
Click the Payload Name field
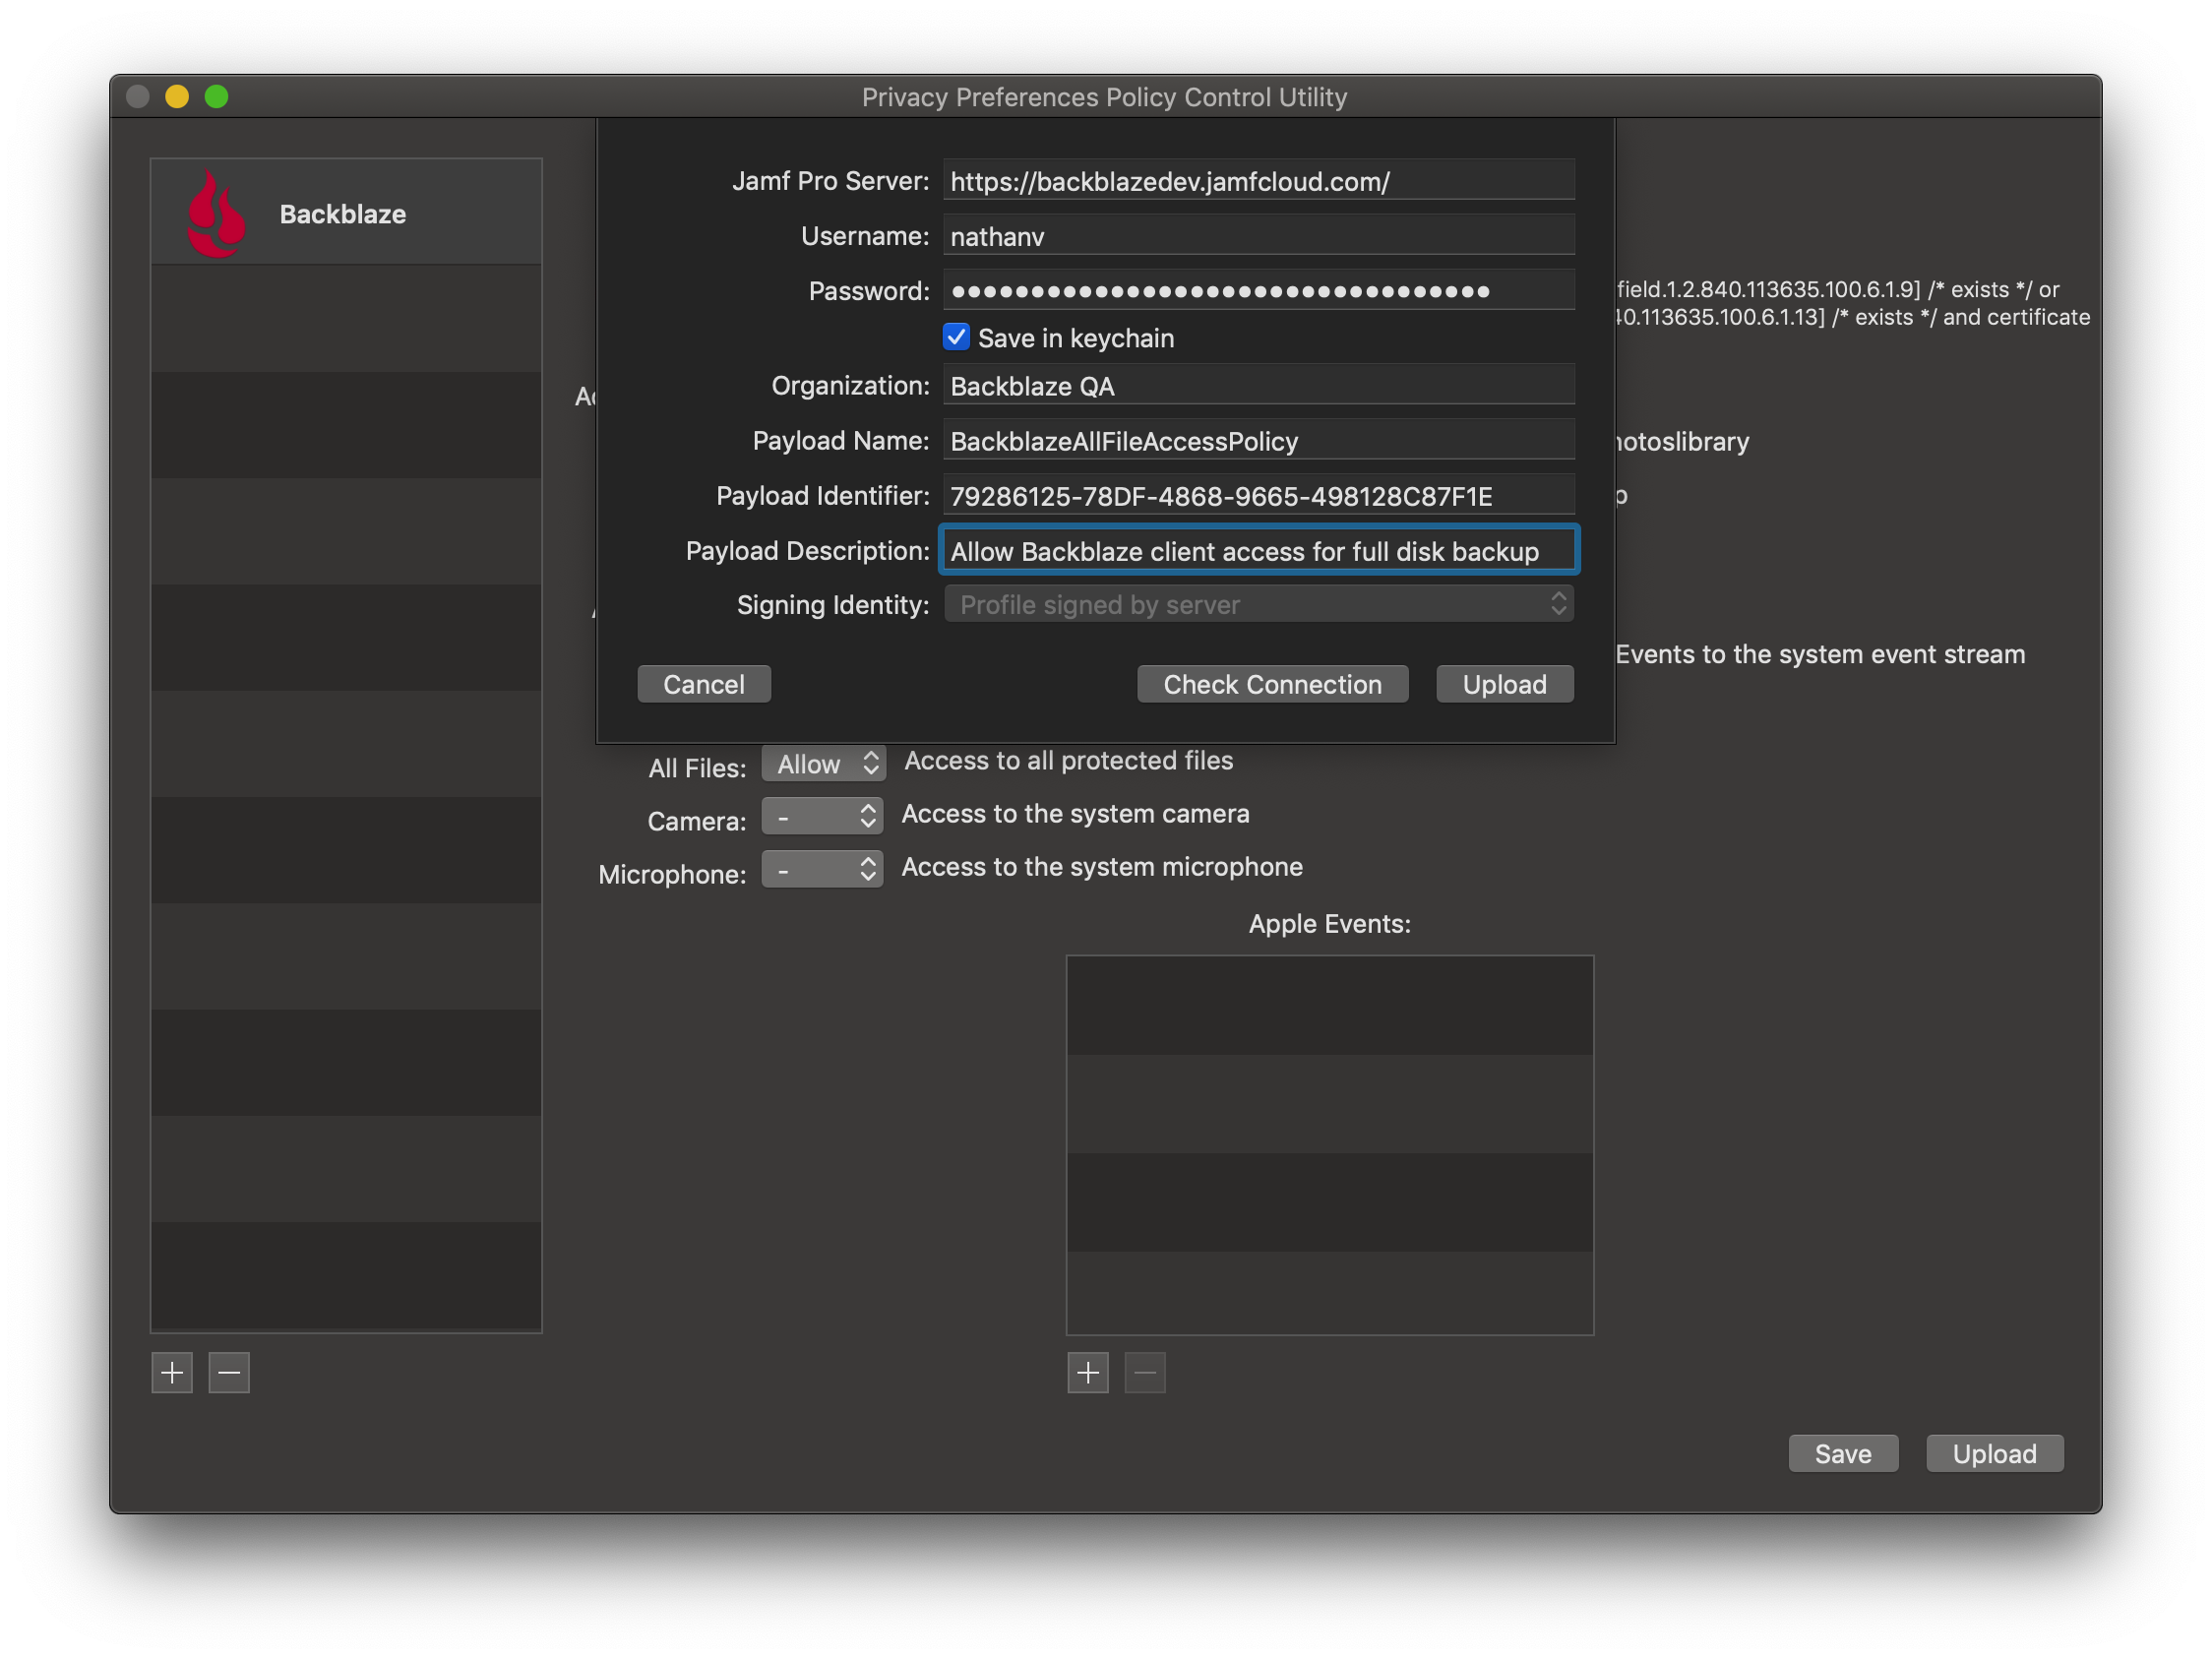[x=1259, y=441]
